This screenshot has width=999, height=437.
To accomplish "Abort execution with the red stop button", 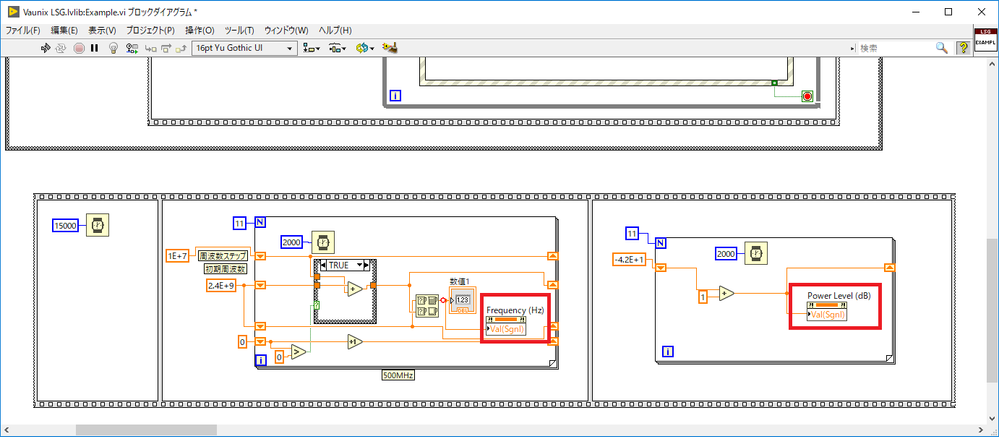I will coord(79,48).
